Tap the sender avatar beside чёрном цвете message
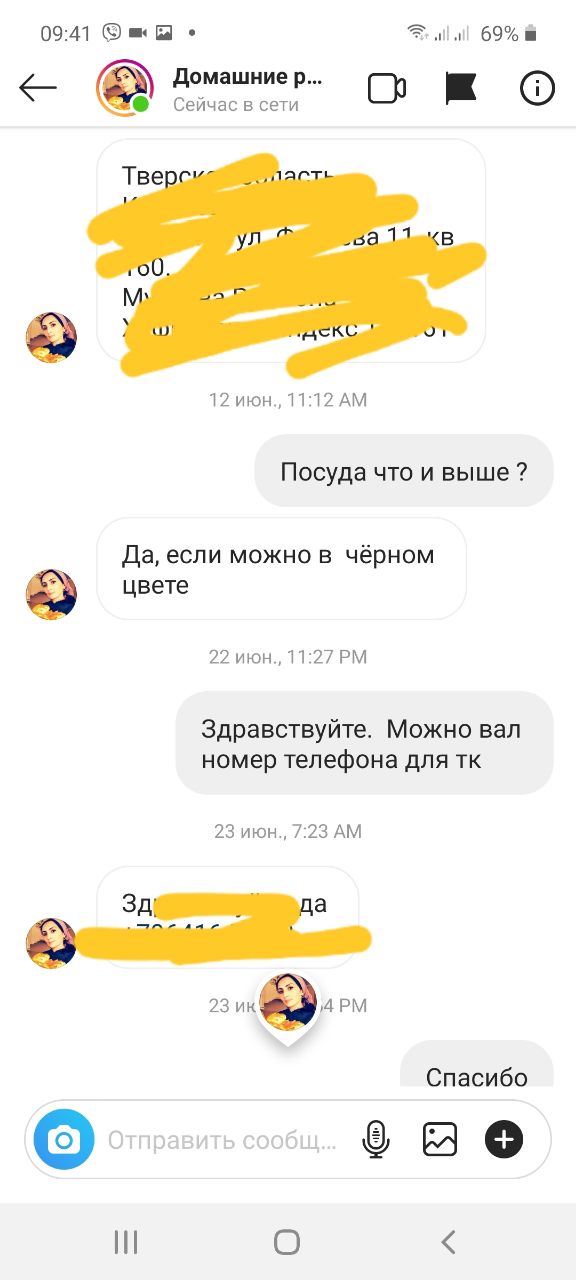This screenshot has width=576, height=1280. tap(51, 595)
